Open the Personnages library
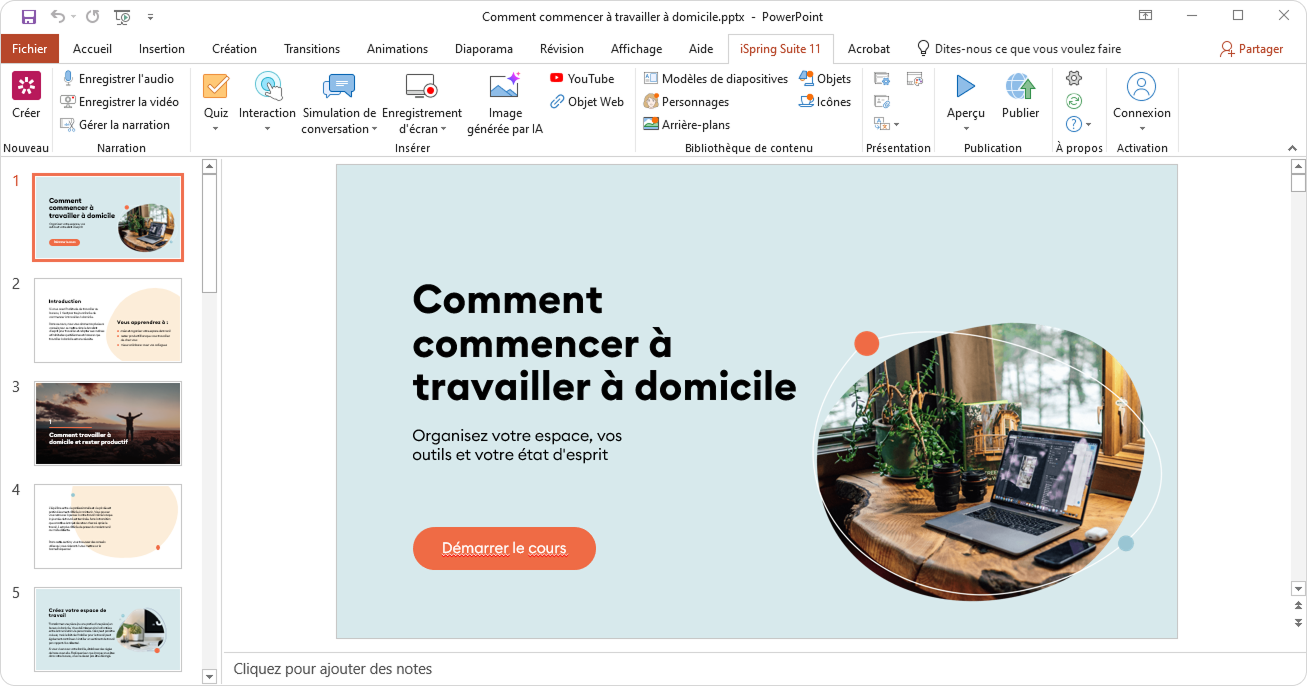1307x686 pixels. click(686, 102)
